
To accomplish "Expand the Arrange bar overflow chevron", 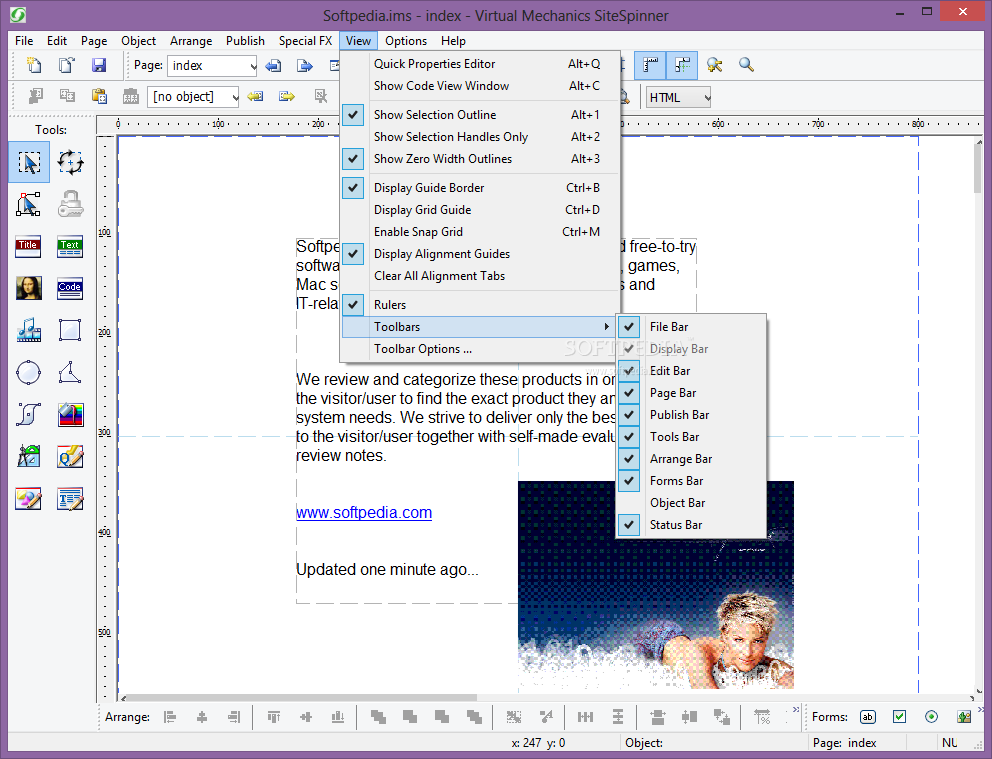I will coord(796,710).
